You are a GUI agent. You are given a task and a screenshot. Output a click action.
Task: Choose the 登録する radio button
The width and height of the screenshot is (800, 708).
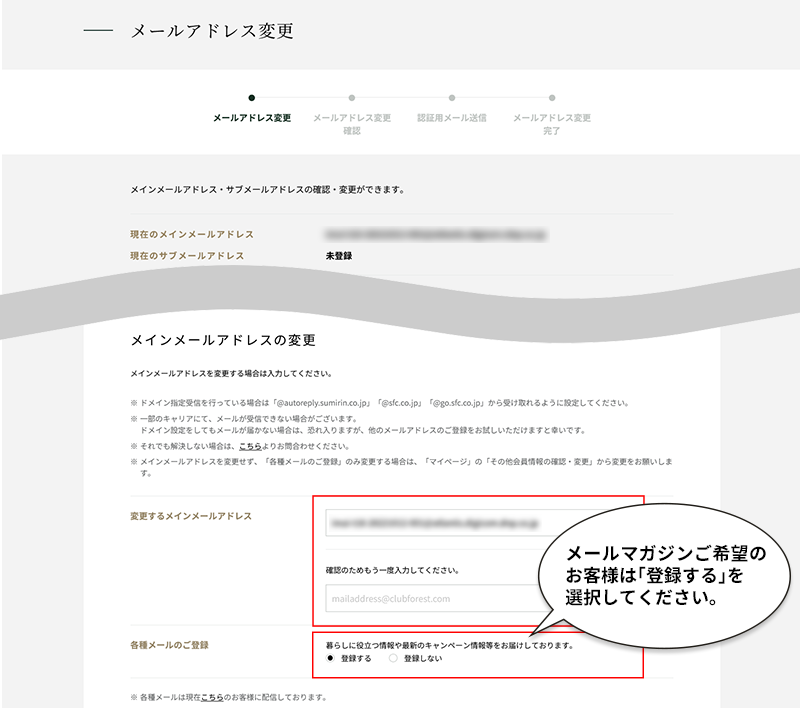tap(331, 659)
